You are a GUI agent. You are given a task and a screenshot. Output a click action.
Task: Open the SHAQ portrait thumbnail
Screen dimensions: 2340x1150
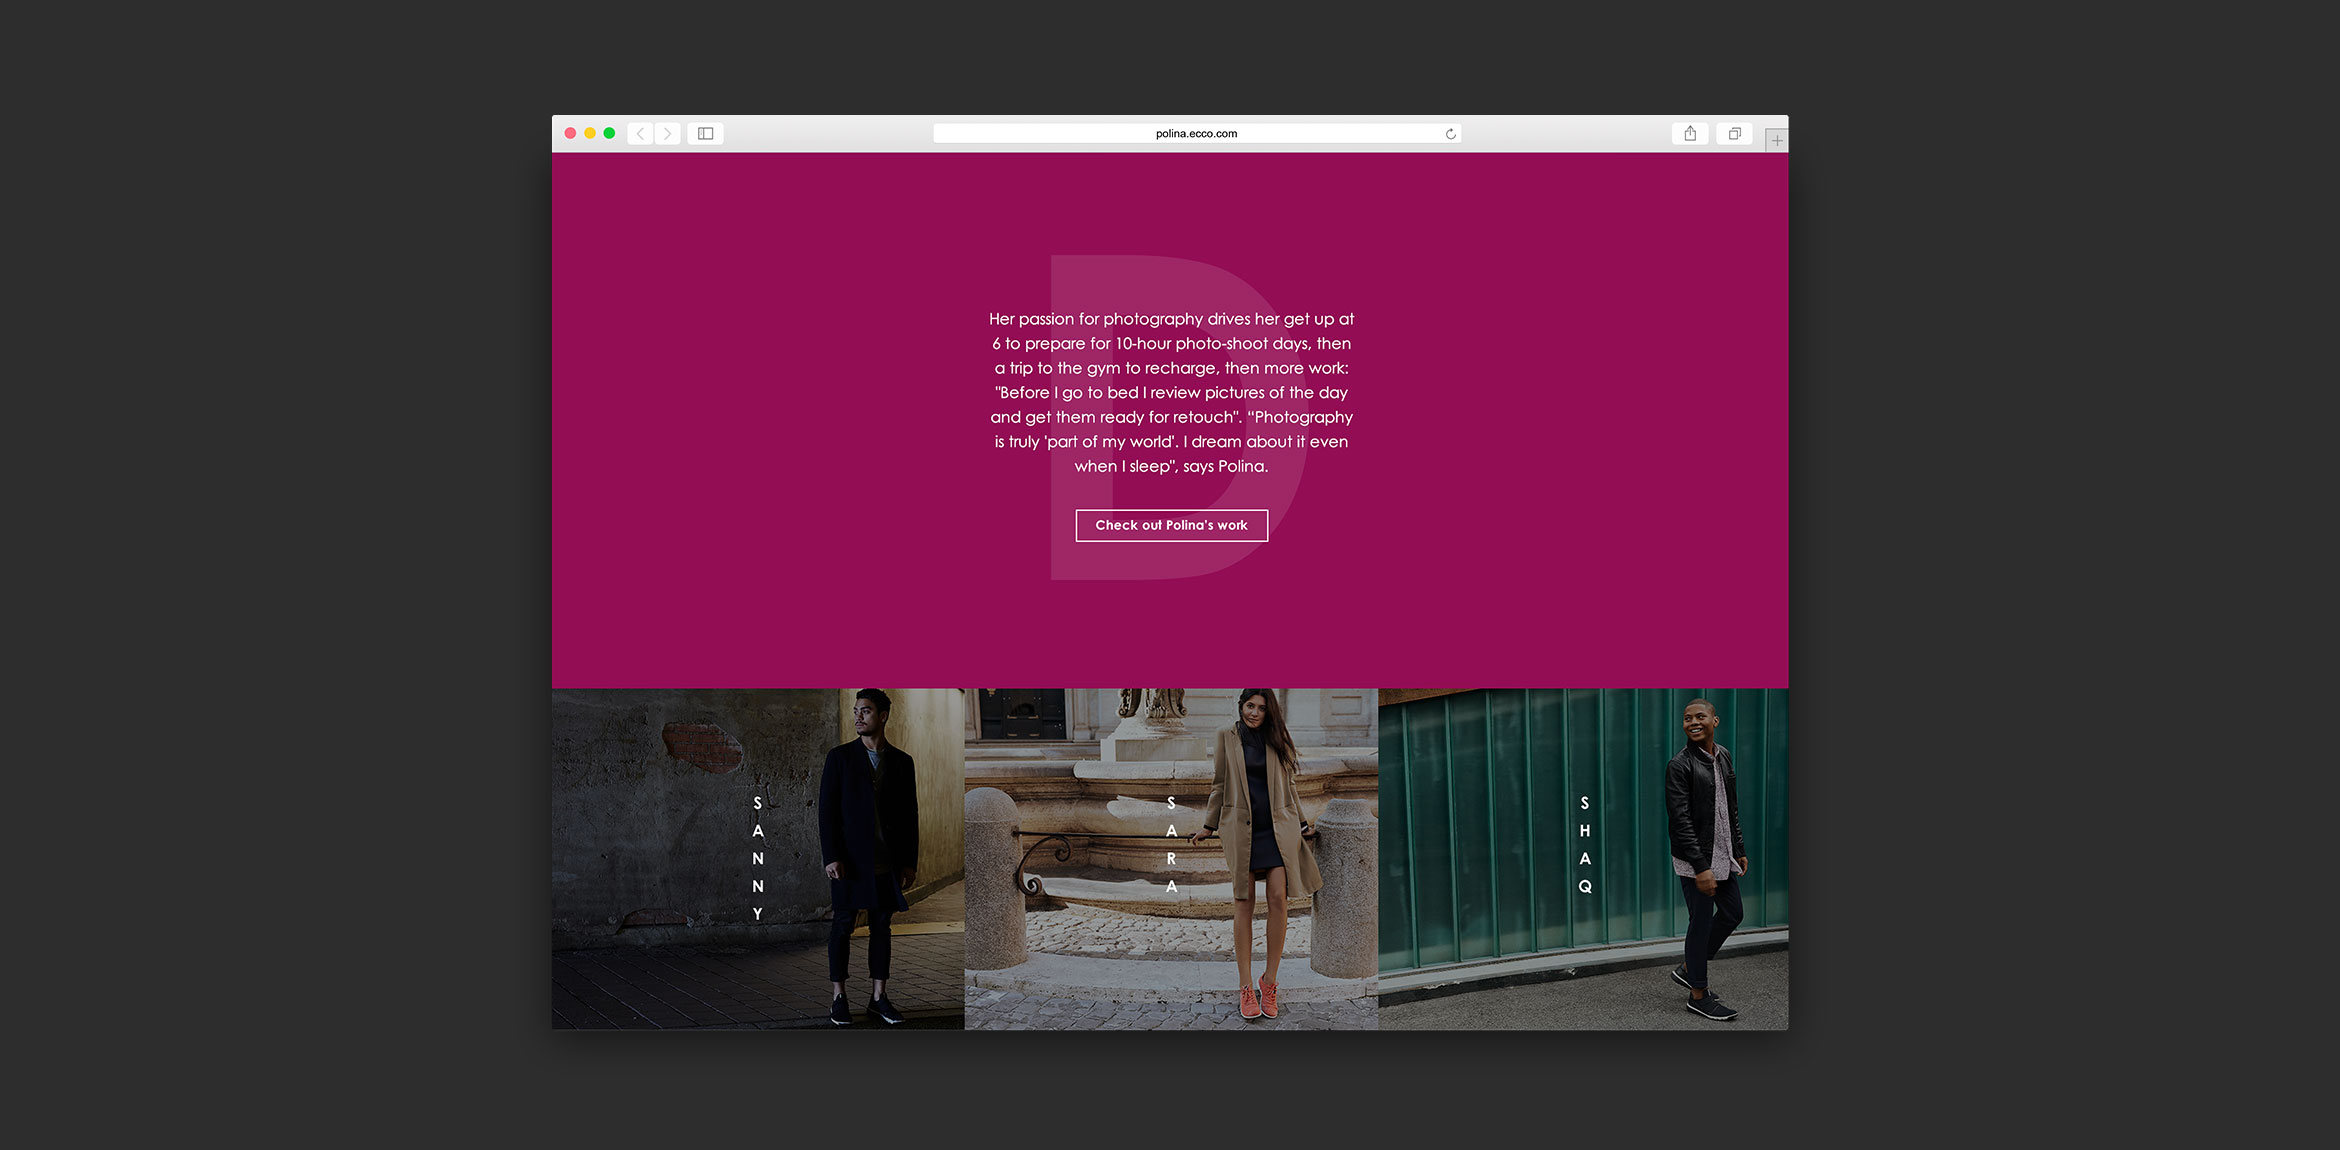1583,859
